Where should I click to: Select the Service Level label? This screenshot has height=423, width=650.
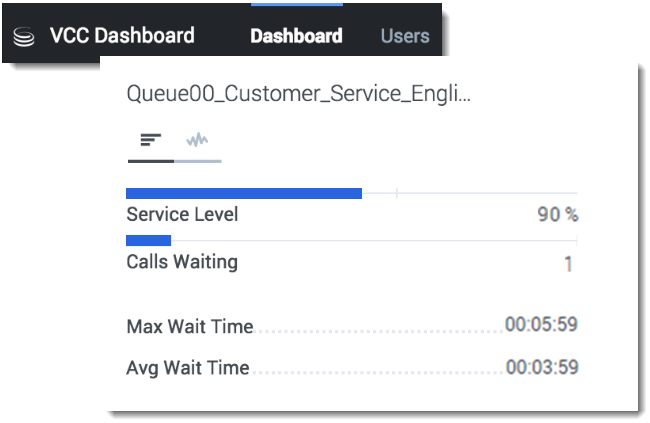[x=182, y=215]
